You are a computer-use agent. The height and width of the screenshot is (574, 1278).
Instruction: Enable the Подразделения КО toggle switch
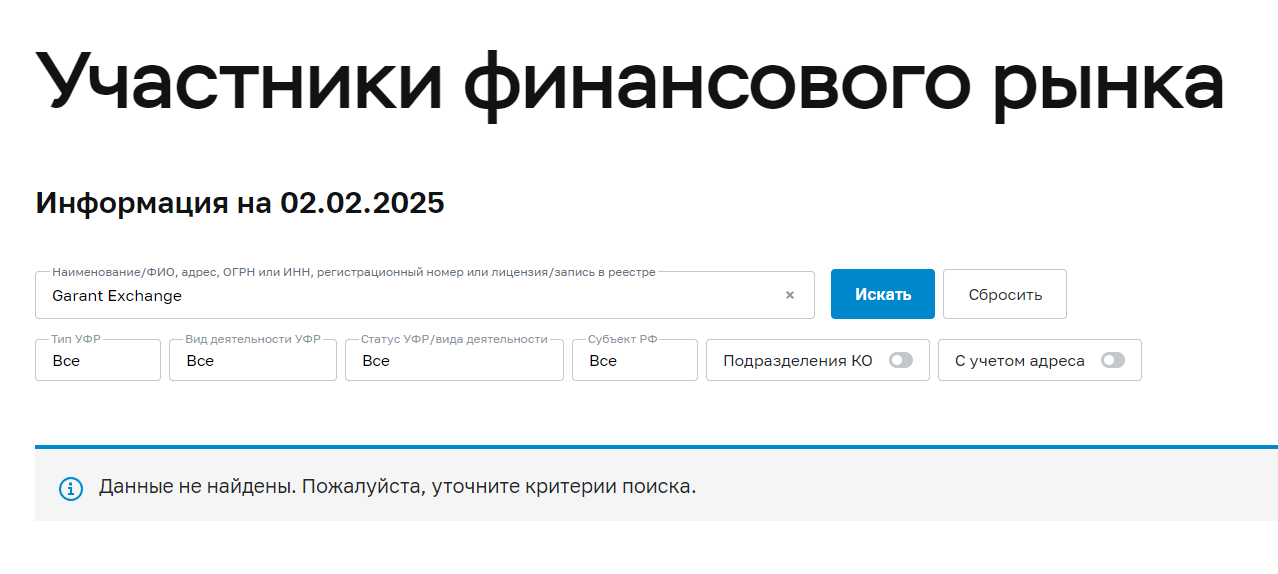(901, 361)
